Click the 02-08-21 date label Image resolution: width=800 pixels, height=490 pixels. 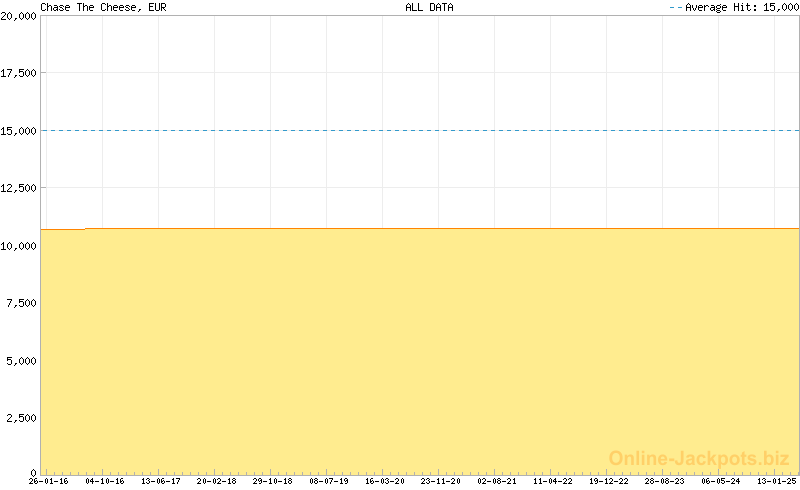[x=497, y=481]
